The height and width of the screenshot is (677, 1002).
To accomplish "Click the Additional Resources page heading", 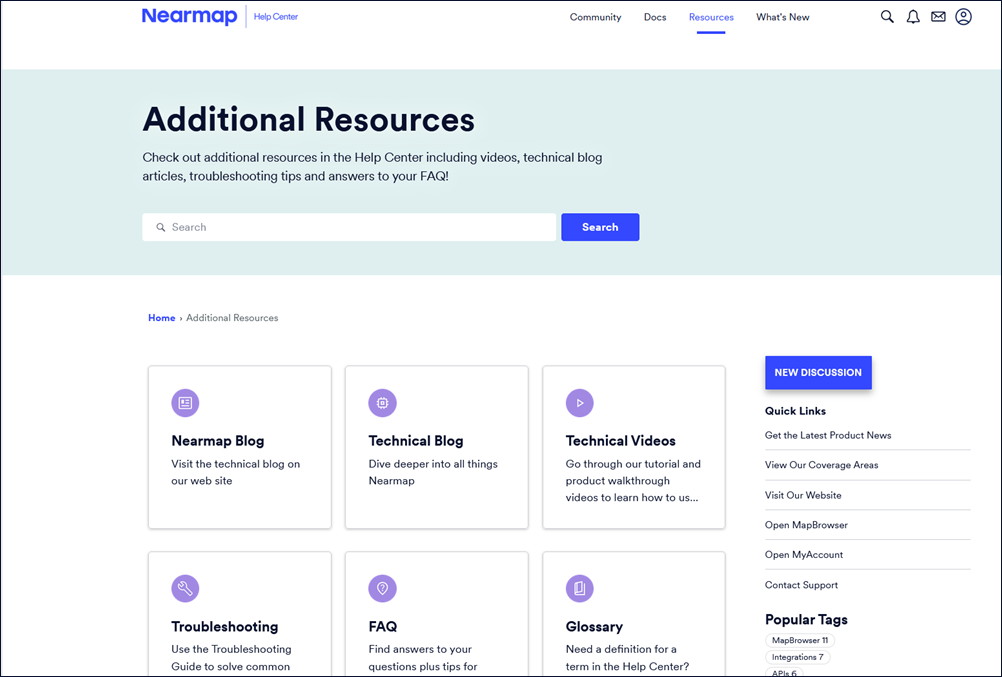I will (309, 120).
